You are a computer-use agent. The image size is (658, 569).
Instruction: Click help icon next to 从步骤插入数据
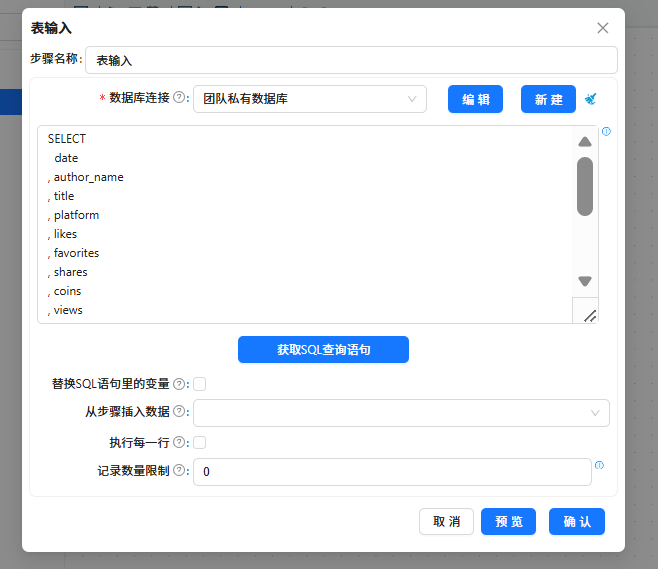coord(179,411)
